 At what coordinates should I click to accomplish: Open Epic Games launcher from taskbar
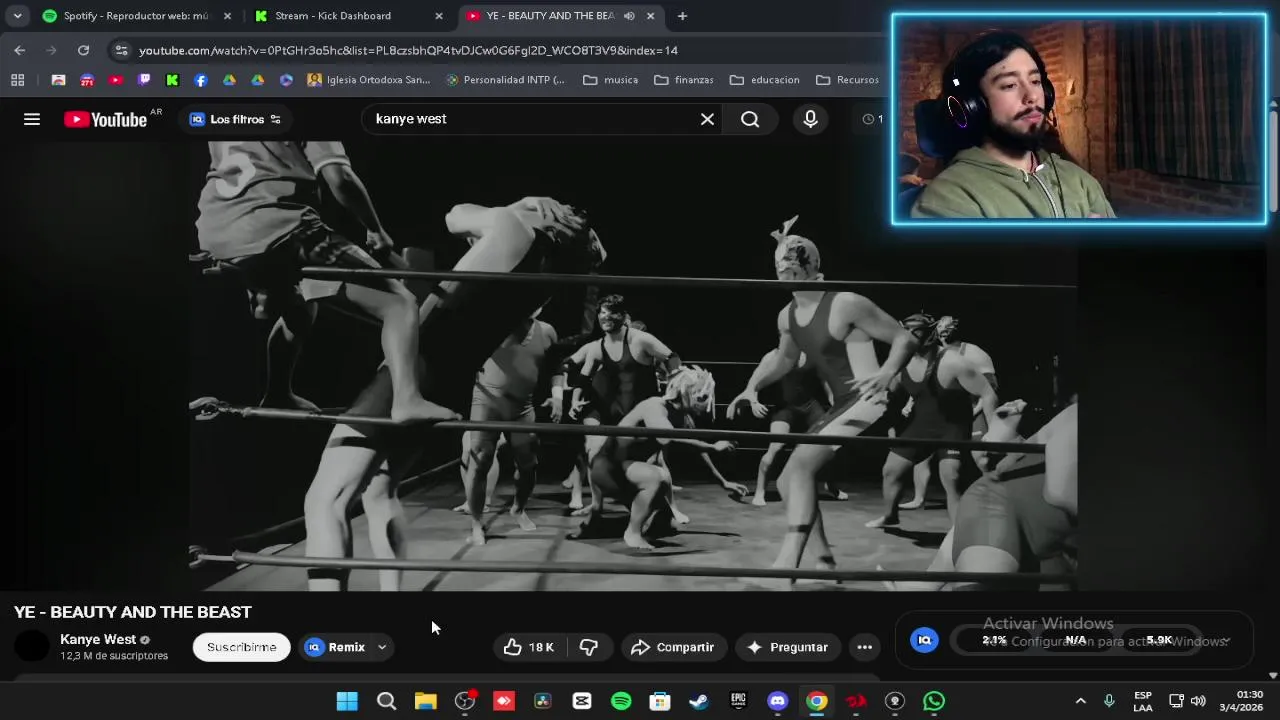tap(738, 701)
